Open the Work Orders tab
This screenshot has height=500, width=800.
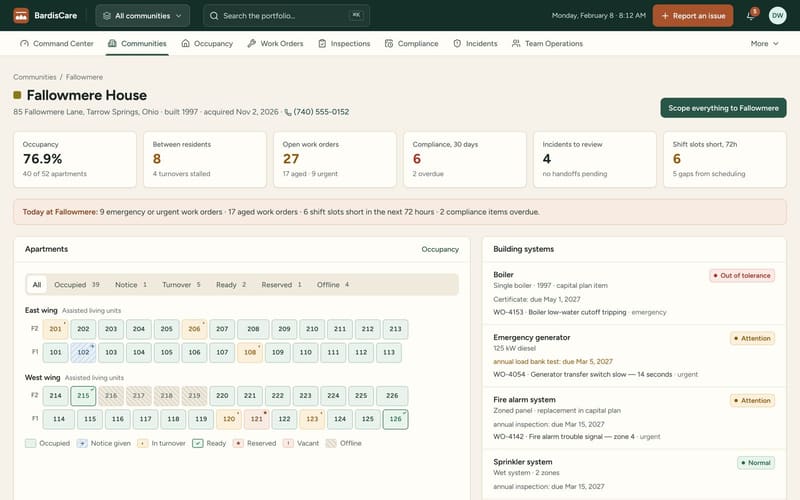pos(276,44)
